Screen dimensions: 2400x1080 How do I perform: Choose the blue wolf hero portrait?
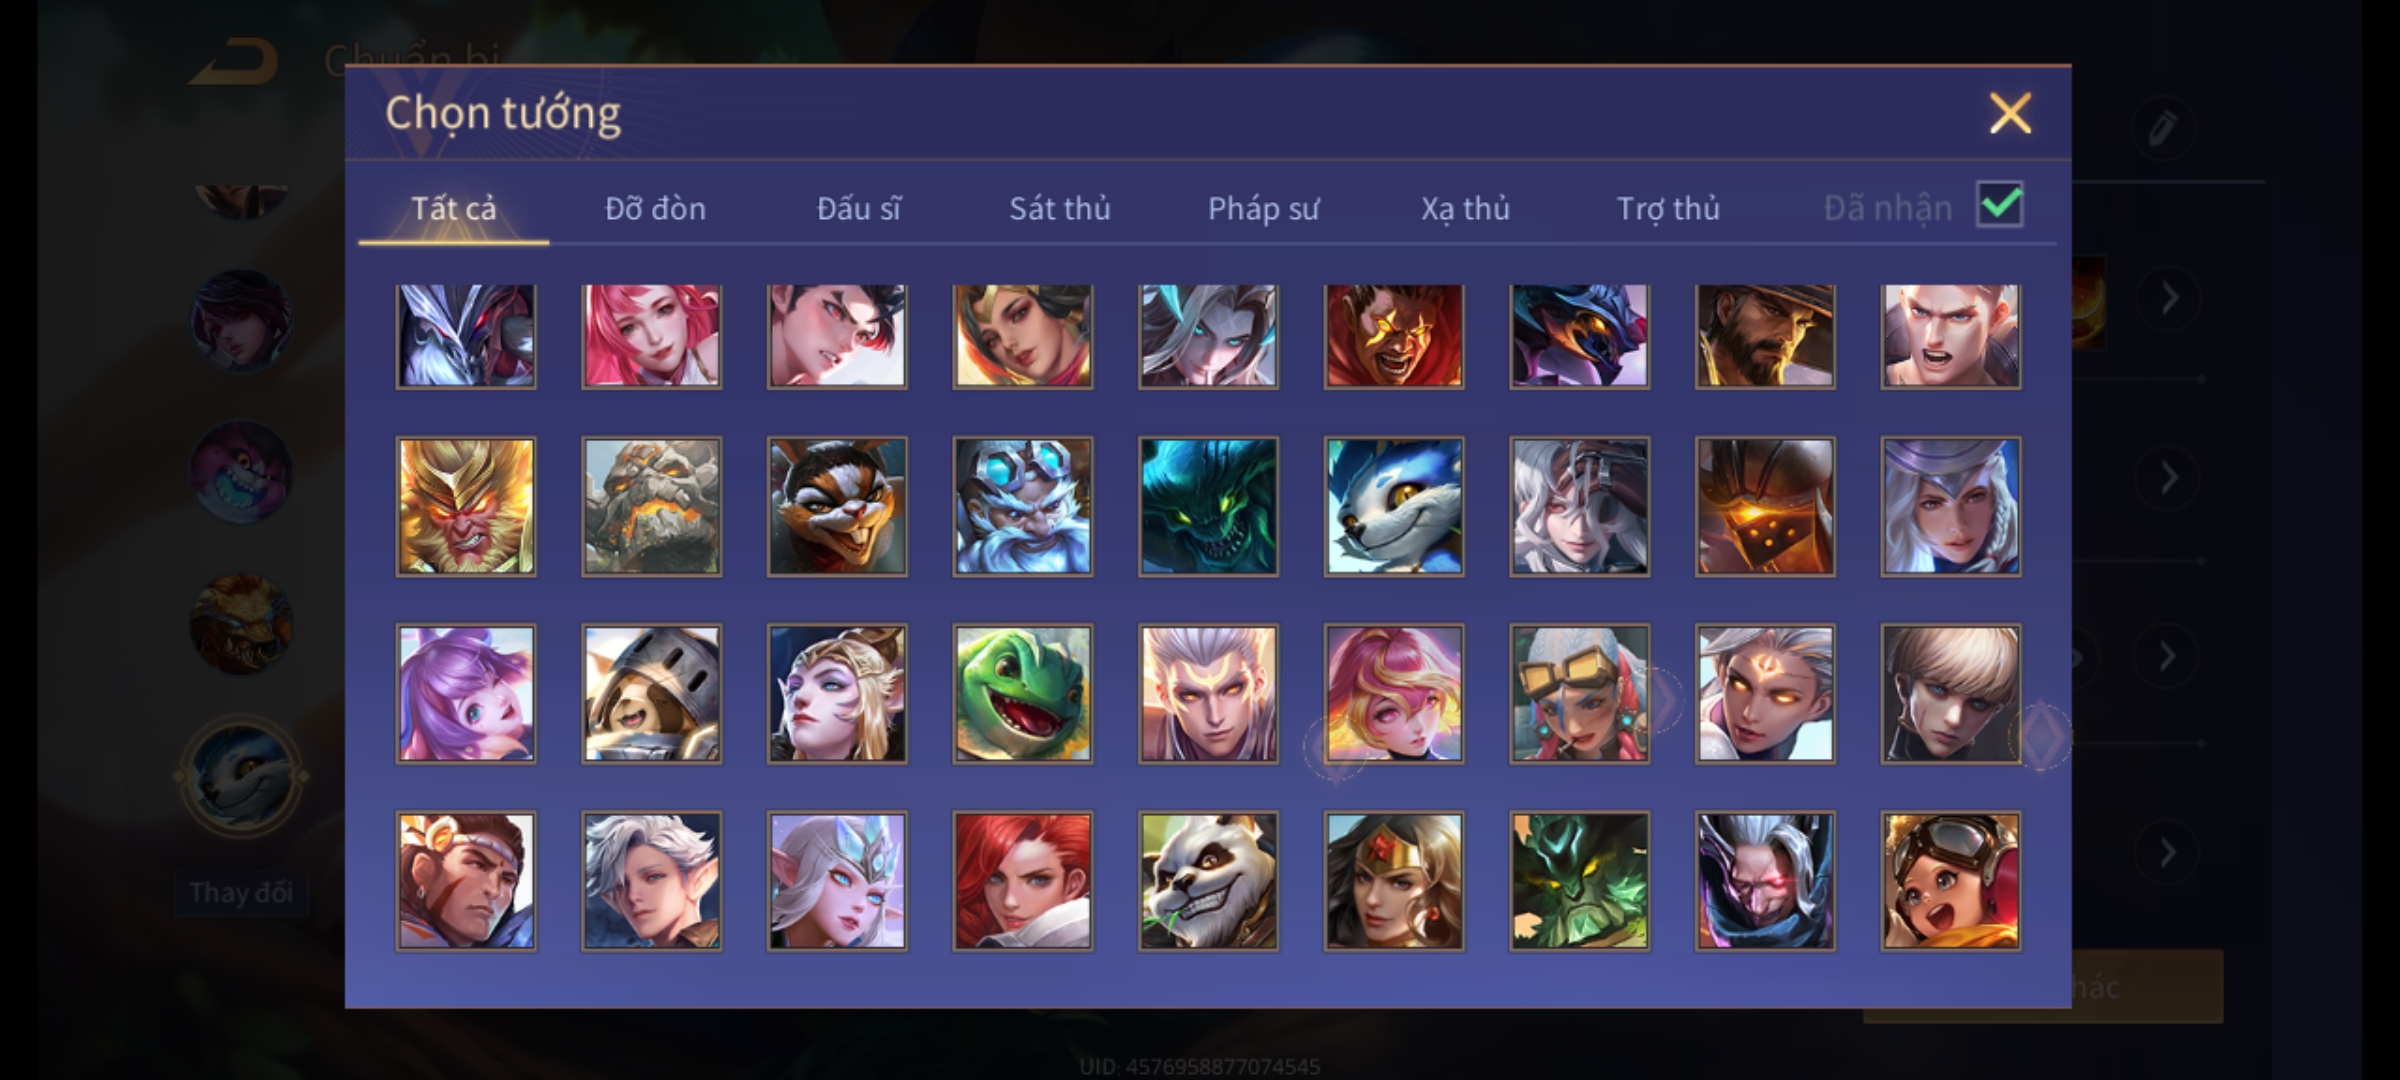tap(1394, 506)
